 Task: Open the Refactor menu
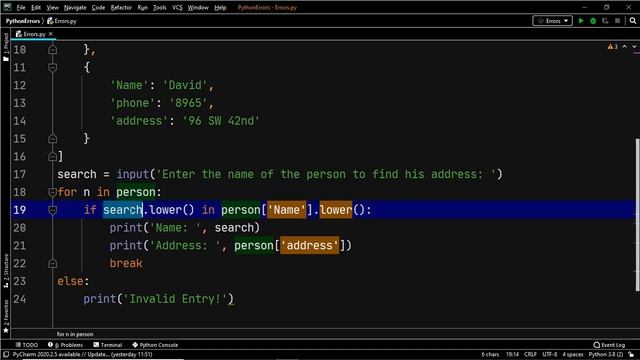tap(121, 7)
